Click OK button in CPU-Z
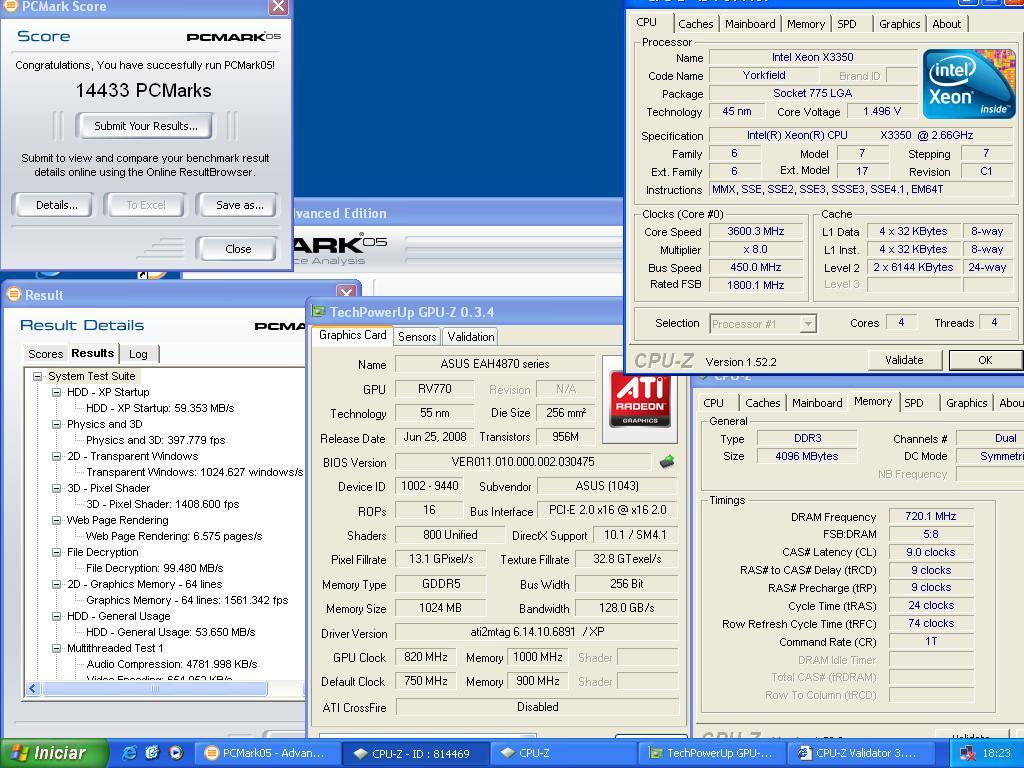The width and height of the screenshot is (1024, 768). [x=985, y=360]
